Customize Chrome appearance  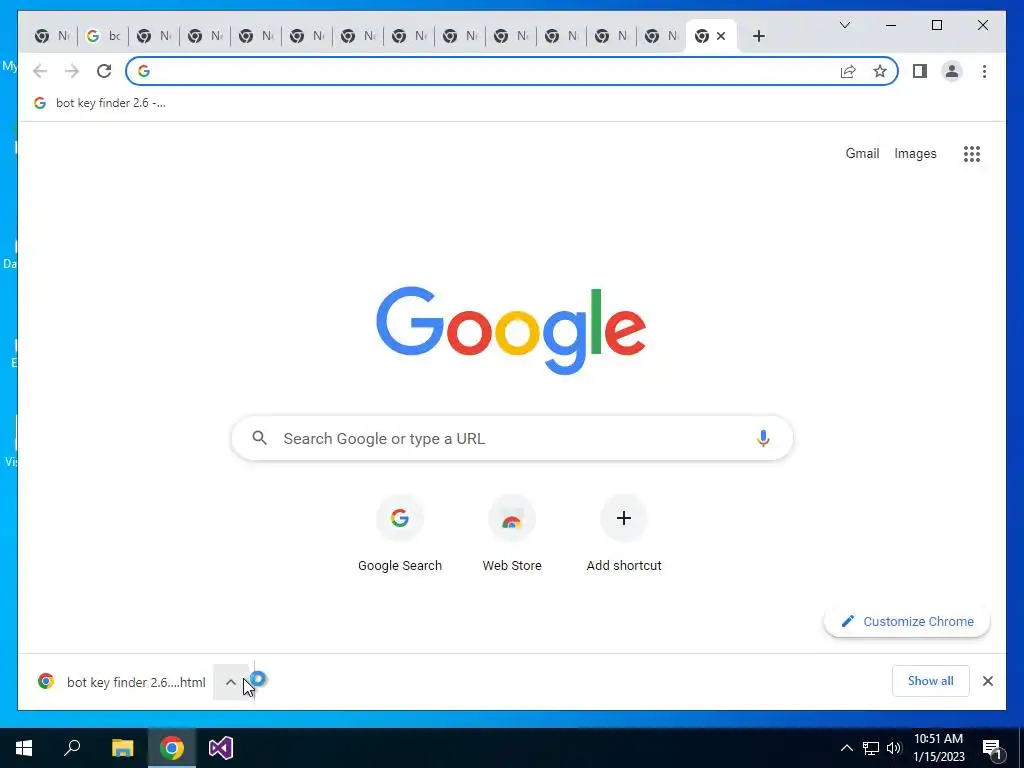pos(907,621)
